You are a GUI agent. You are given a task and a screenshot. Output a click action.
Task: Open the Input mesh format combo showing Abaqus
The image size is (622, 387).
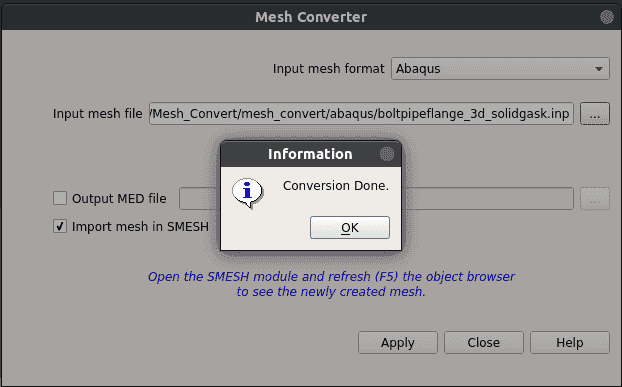coord(500,69)
